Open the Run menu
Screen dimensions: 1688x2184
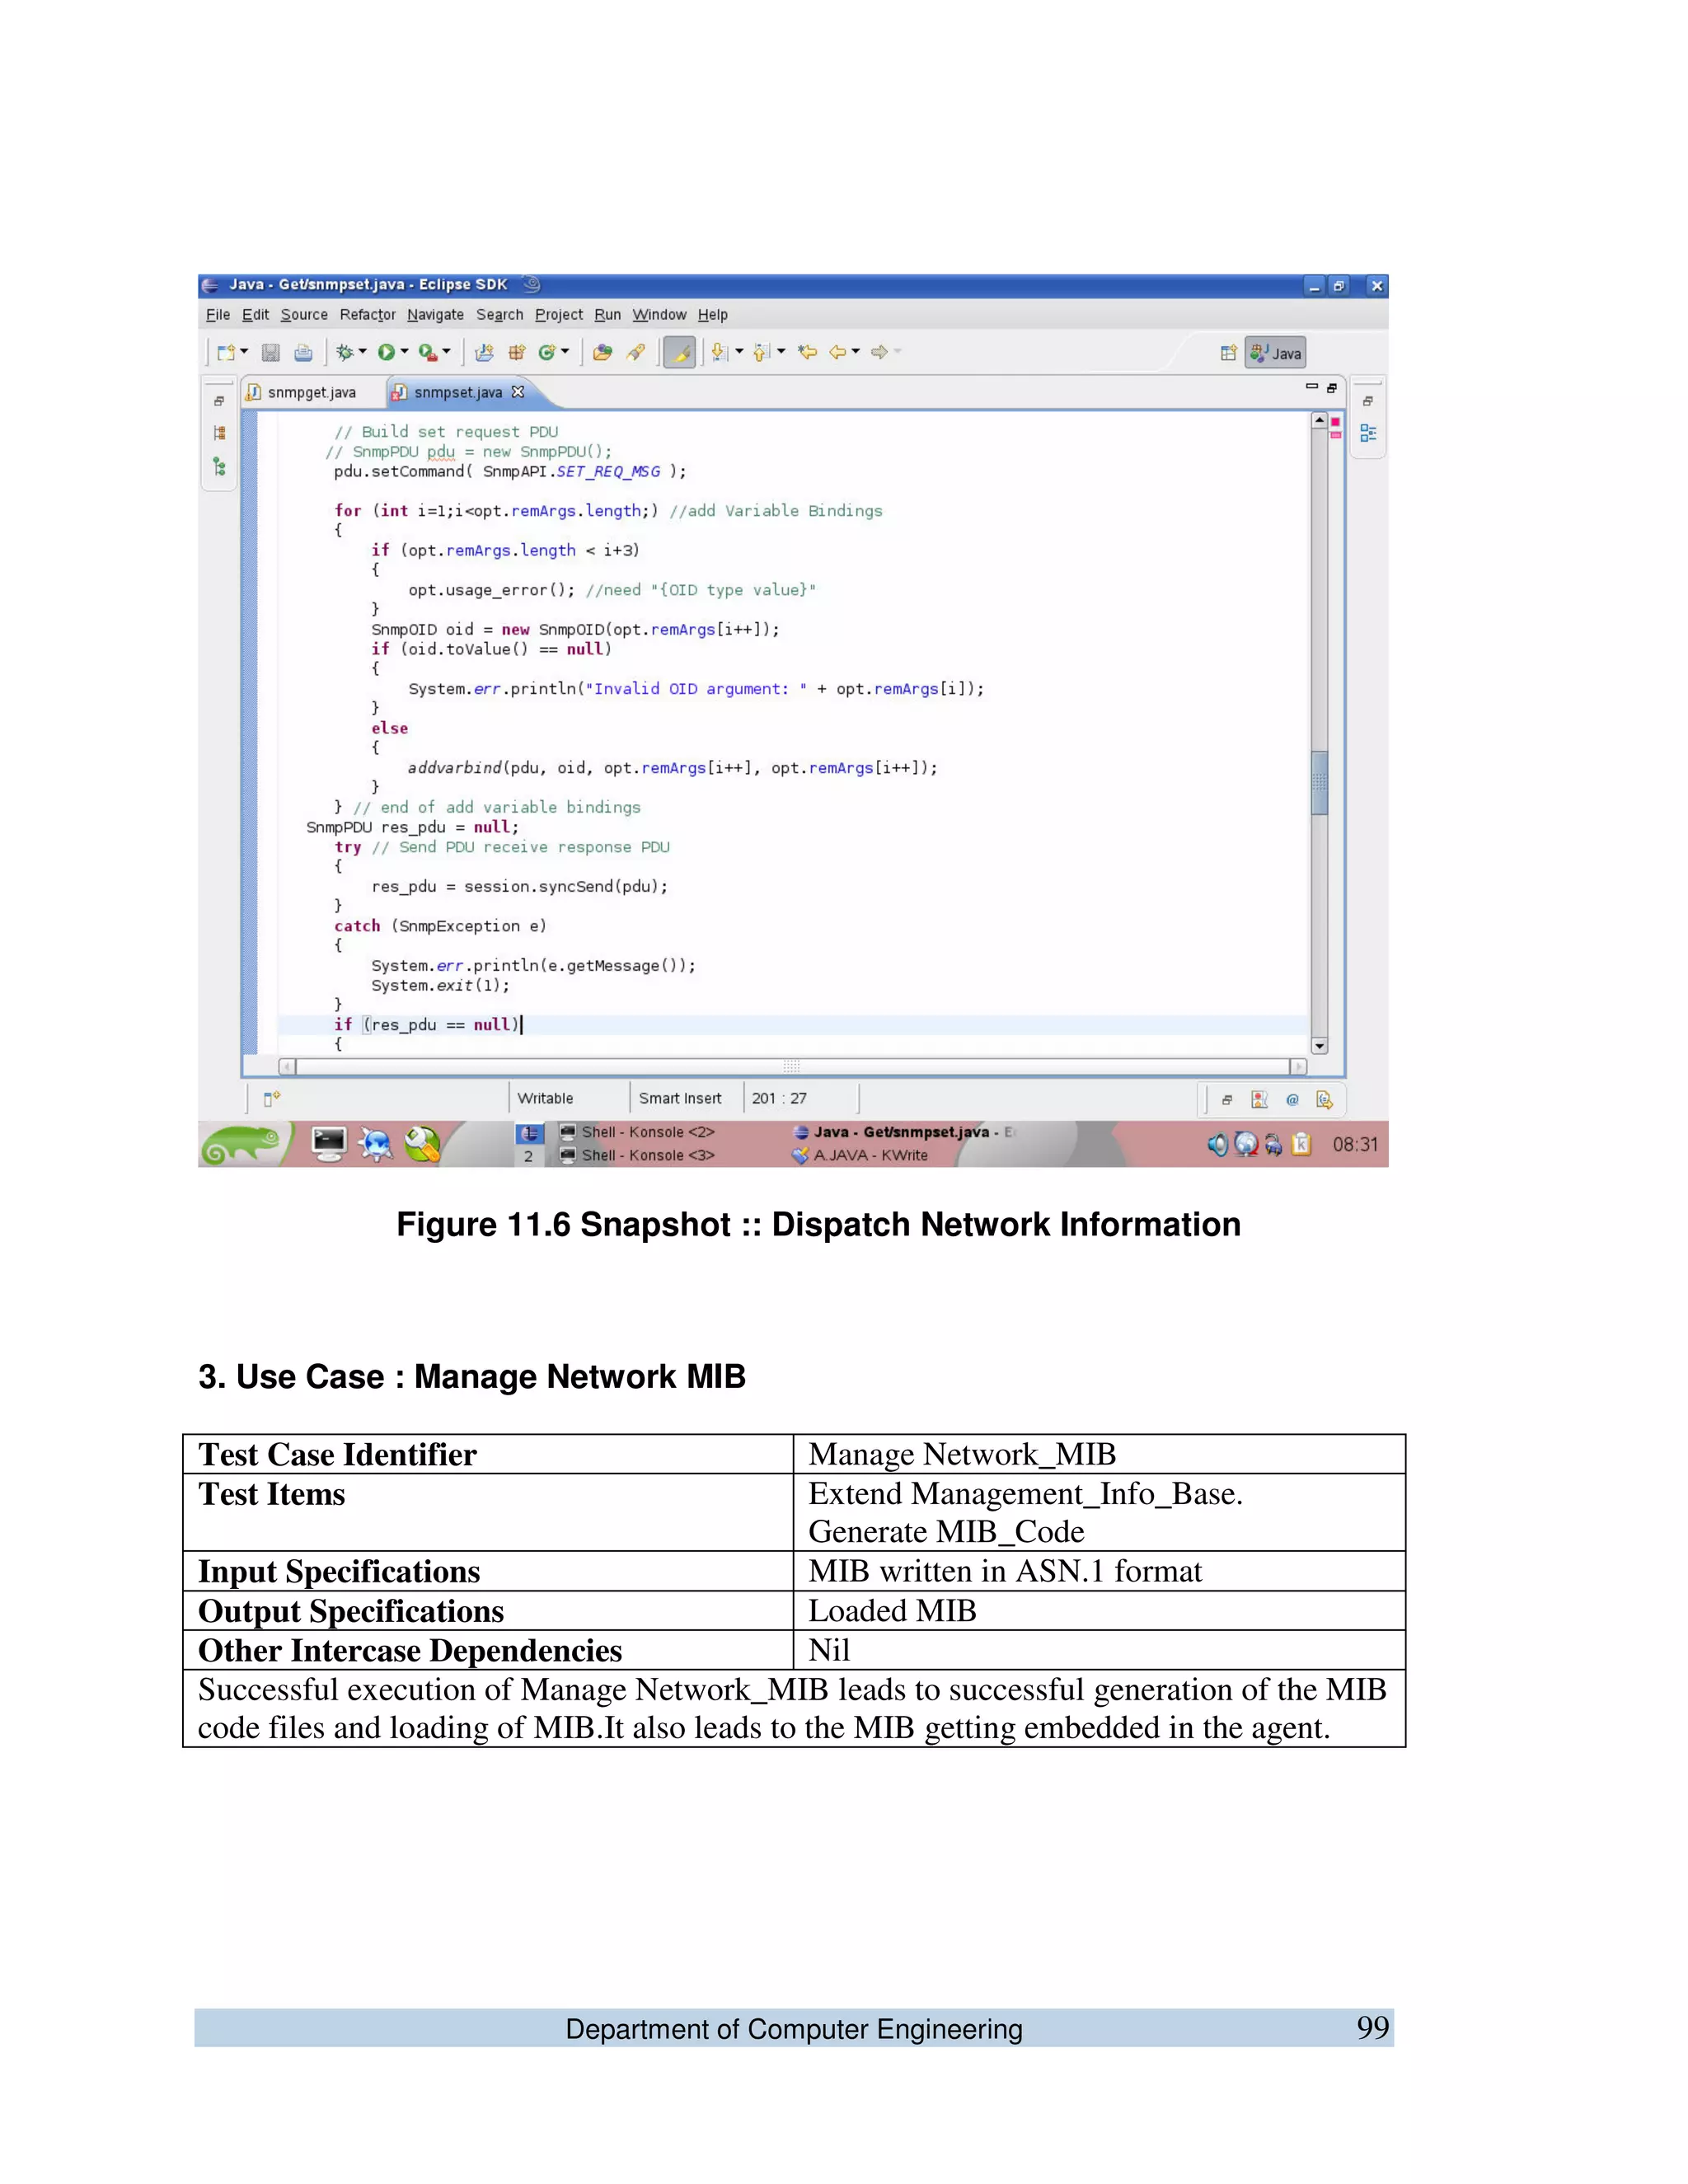[x=607, y=315]
